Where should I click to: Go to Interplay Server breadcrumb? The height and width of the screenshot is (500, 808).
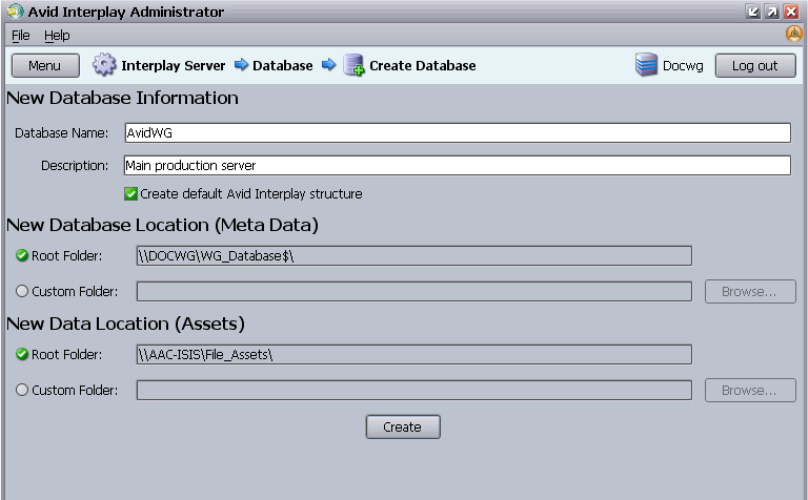(x=173, y=65)
